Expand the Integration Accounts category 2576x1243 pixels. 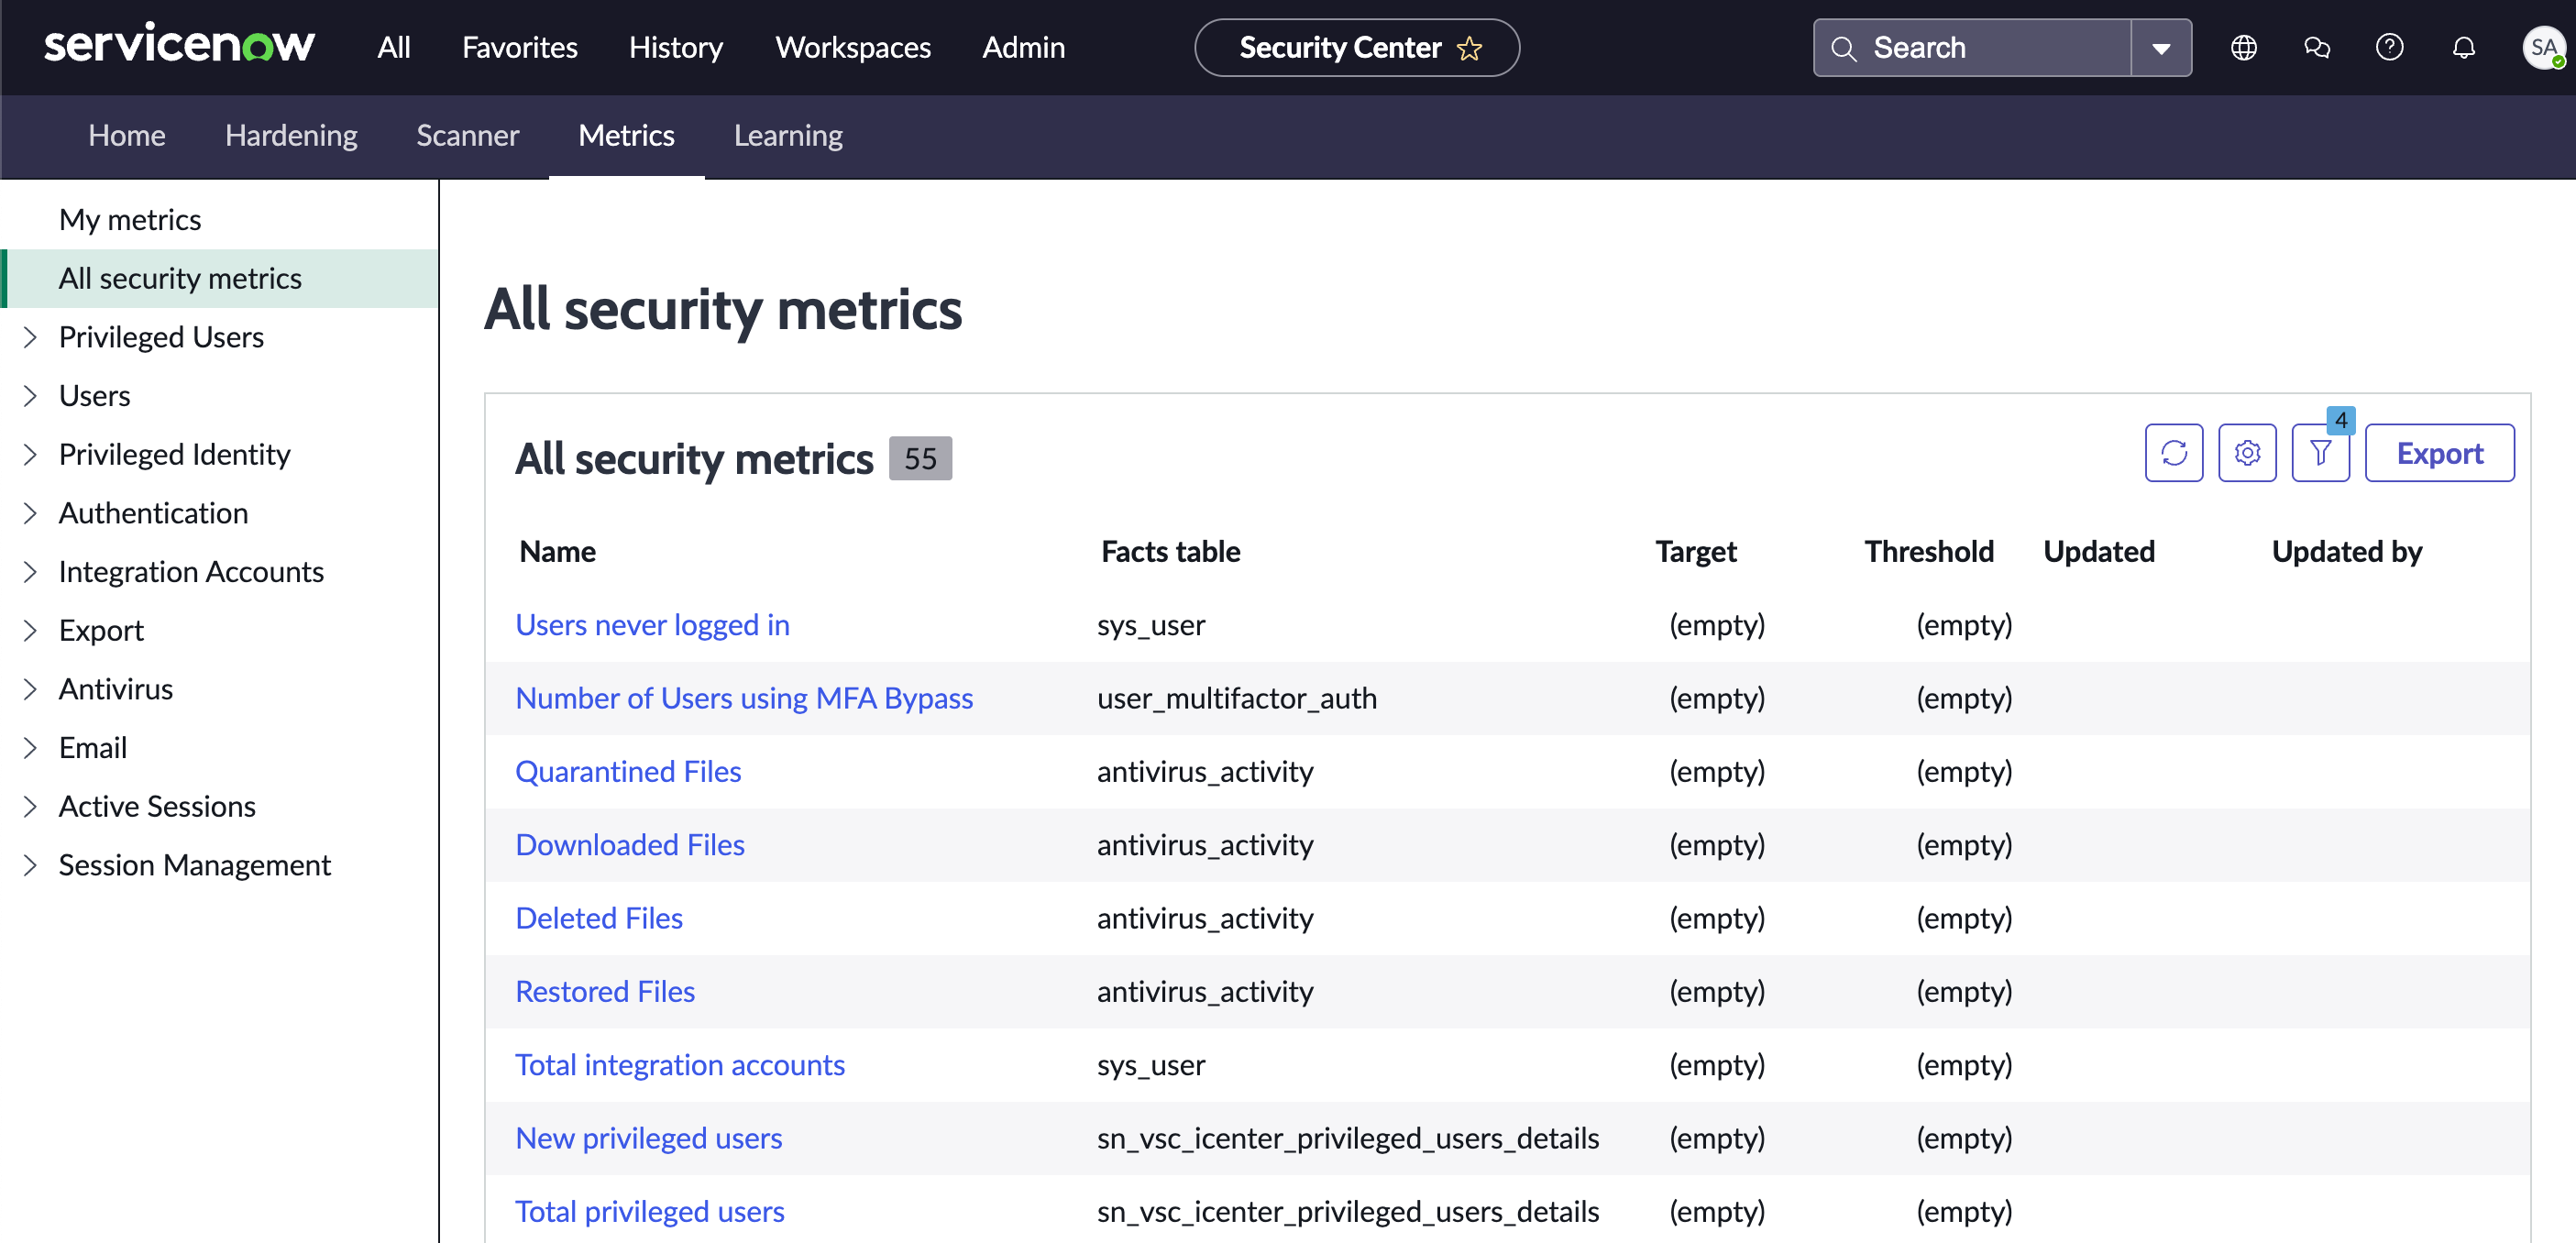(x=30, y=572)
